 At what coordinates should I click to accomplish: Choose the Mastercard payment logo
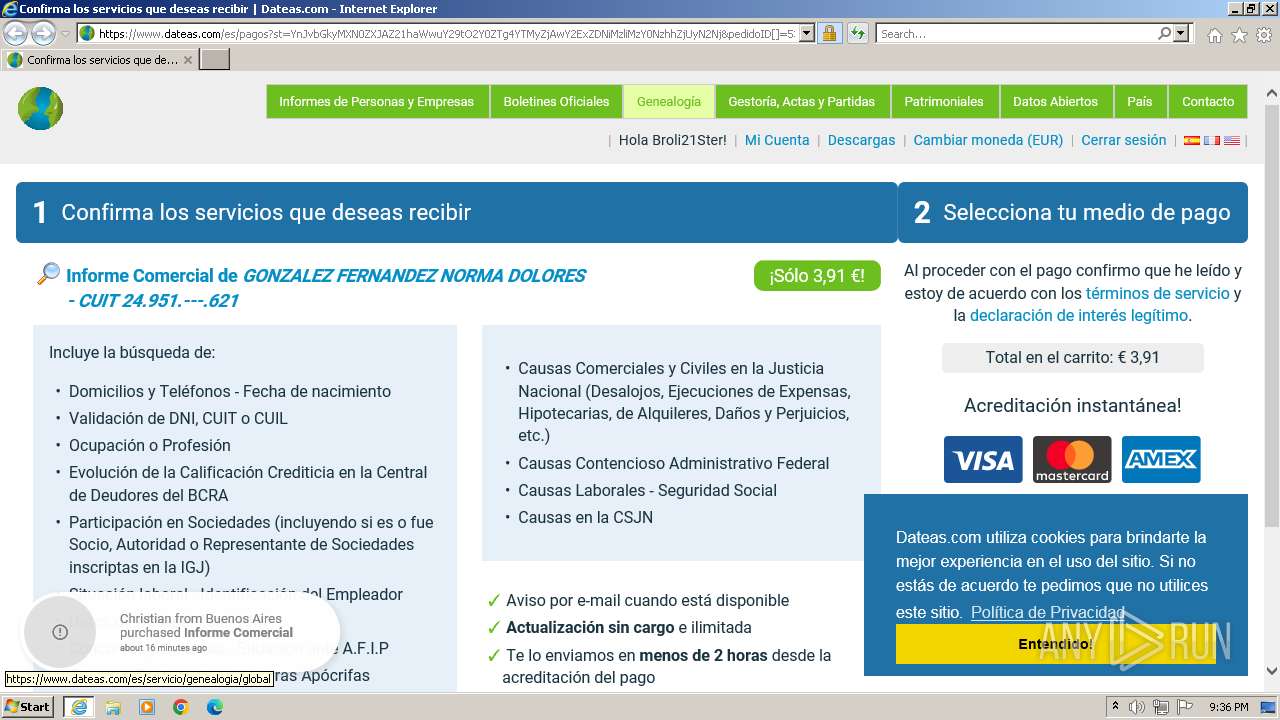click(x=1072, y=459)
